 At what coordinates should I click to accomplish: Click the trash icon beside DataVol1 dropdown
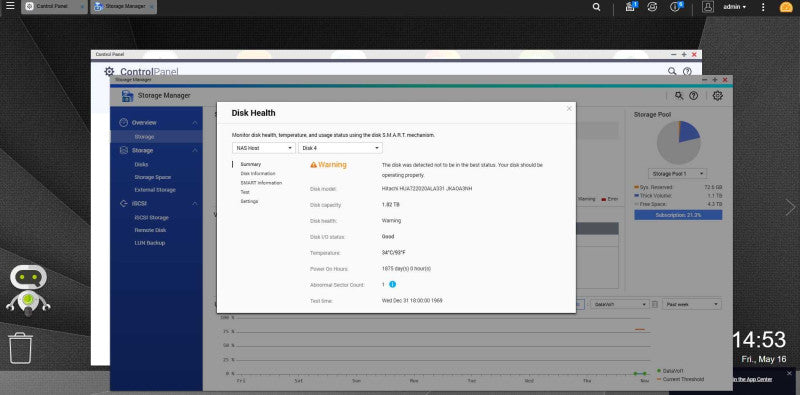point(655,304)
